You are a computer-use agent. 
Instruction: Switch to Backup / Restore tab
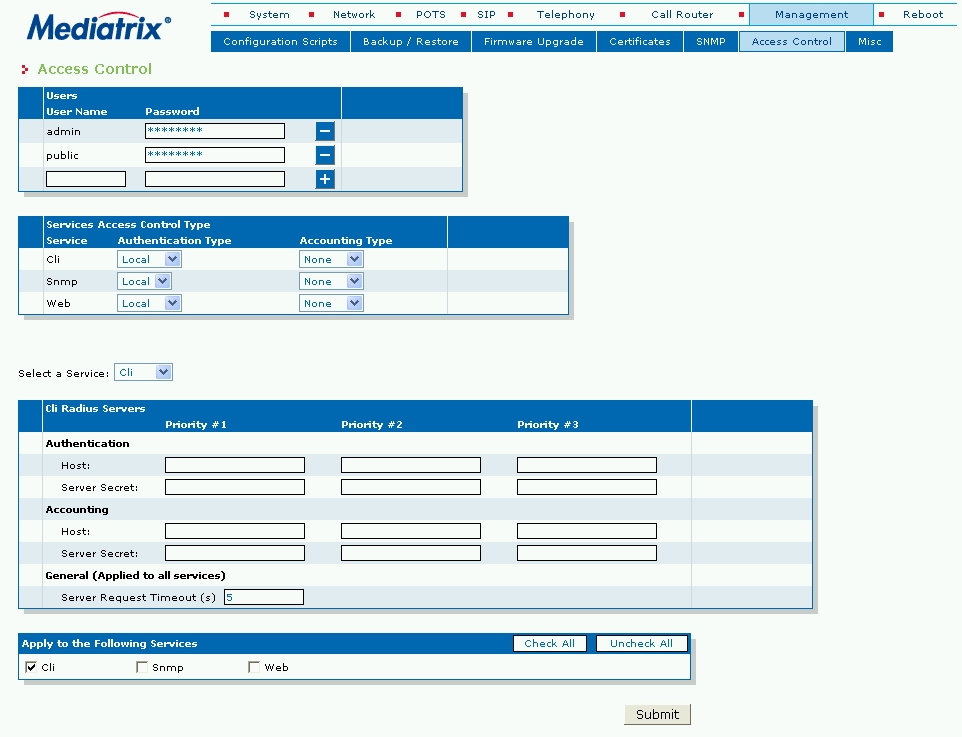point(410,42)
